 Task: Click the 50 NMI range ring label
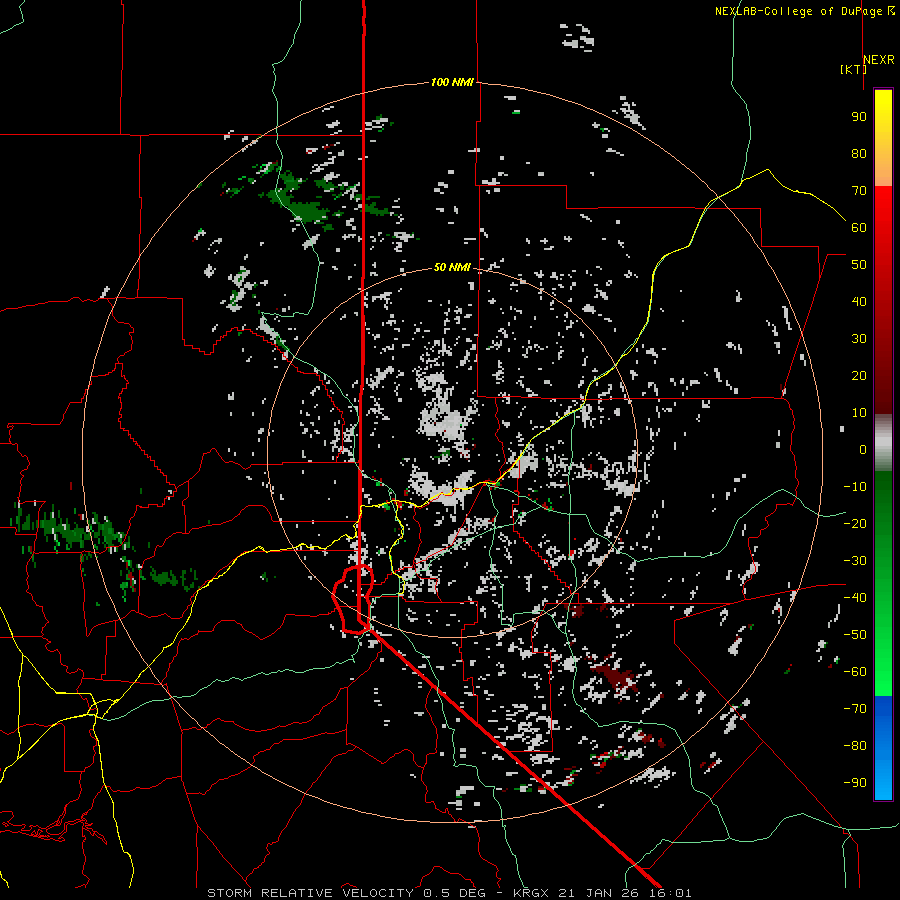[x=452, y=267]
